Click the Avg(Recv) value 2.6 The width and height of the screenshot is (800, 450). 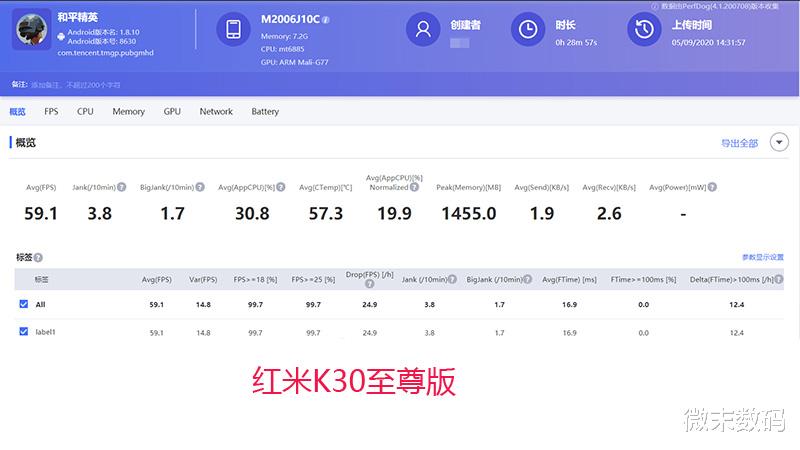[609, 213]
